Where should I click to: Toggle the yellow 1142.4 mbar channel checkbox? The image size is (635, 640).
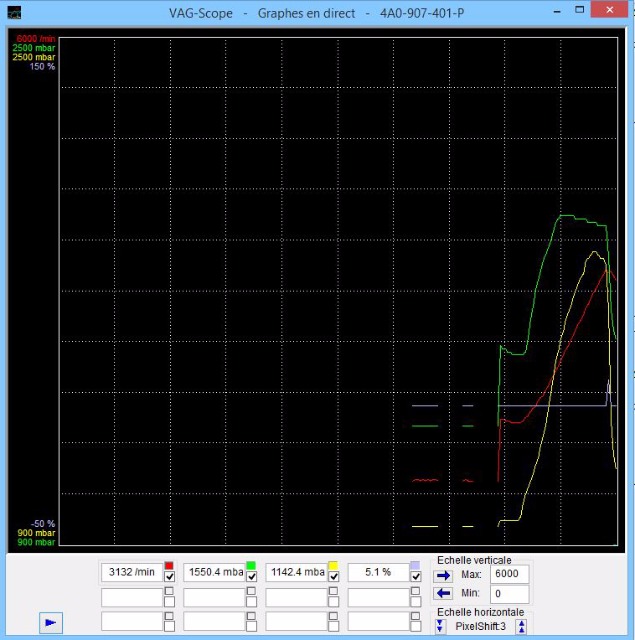coord(333,578)
